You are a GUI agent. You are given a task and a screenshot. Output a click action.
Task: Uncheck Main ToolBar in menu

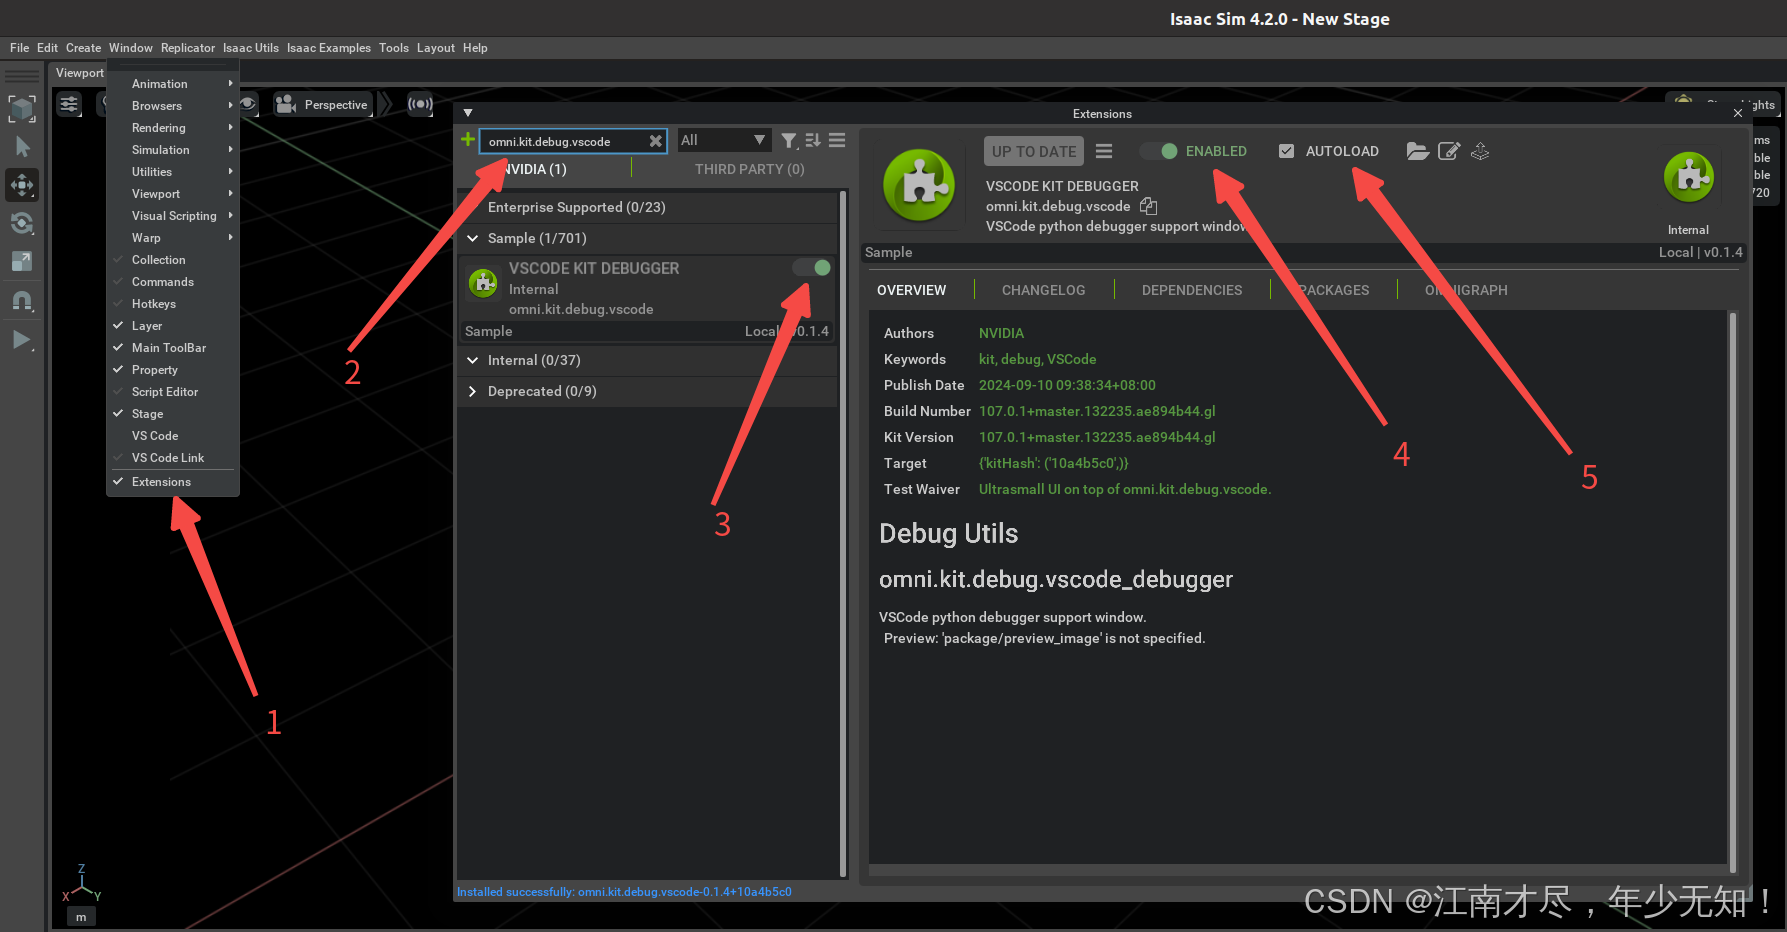(173, 348)
